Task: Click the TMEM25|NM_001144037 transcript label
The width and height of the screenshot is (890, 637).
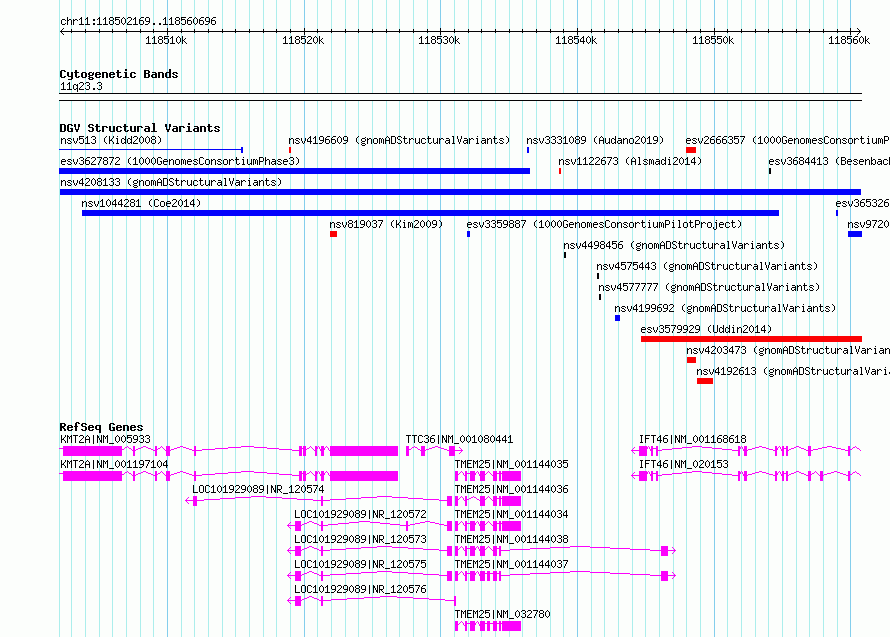Action: 511,564
